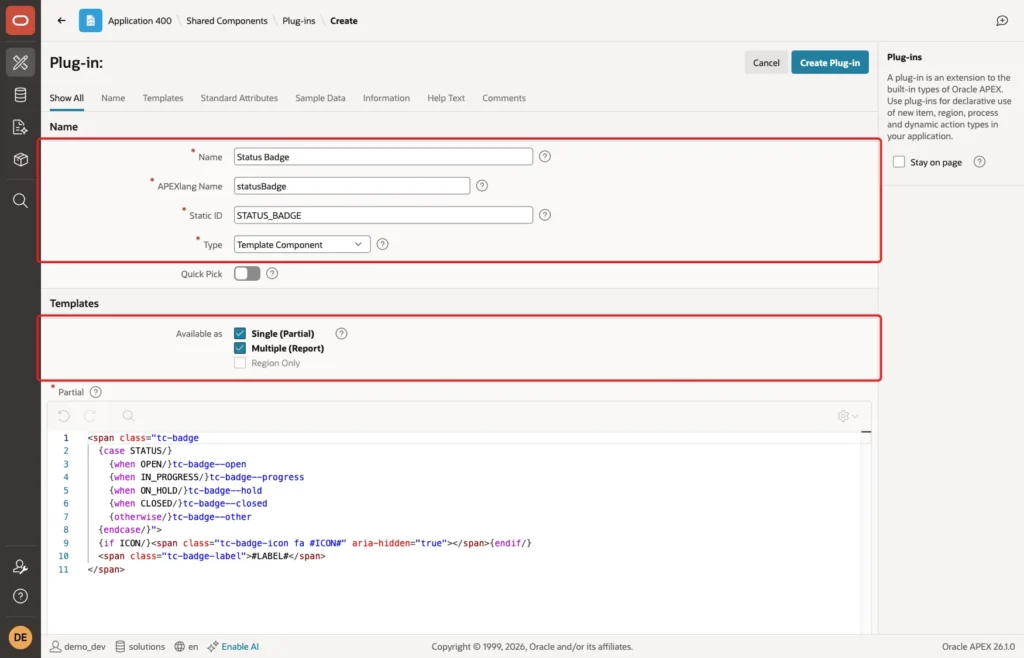Click code line with tc-badge-label span
The image size is (1024, 658).
pyautogui.click(x=212, y=556)
